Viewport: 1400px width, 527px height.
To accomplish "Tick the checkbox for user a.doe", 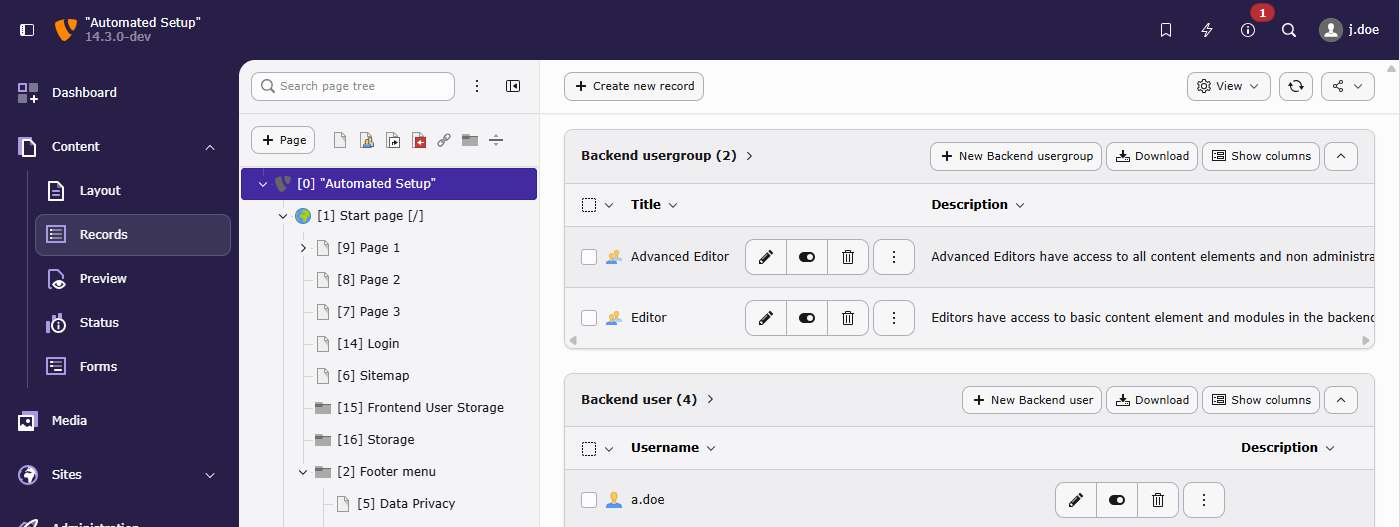I will 589,500.
